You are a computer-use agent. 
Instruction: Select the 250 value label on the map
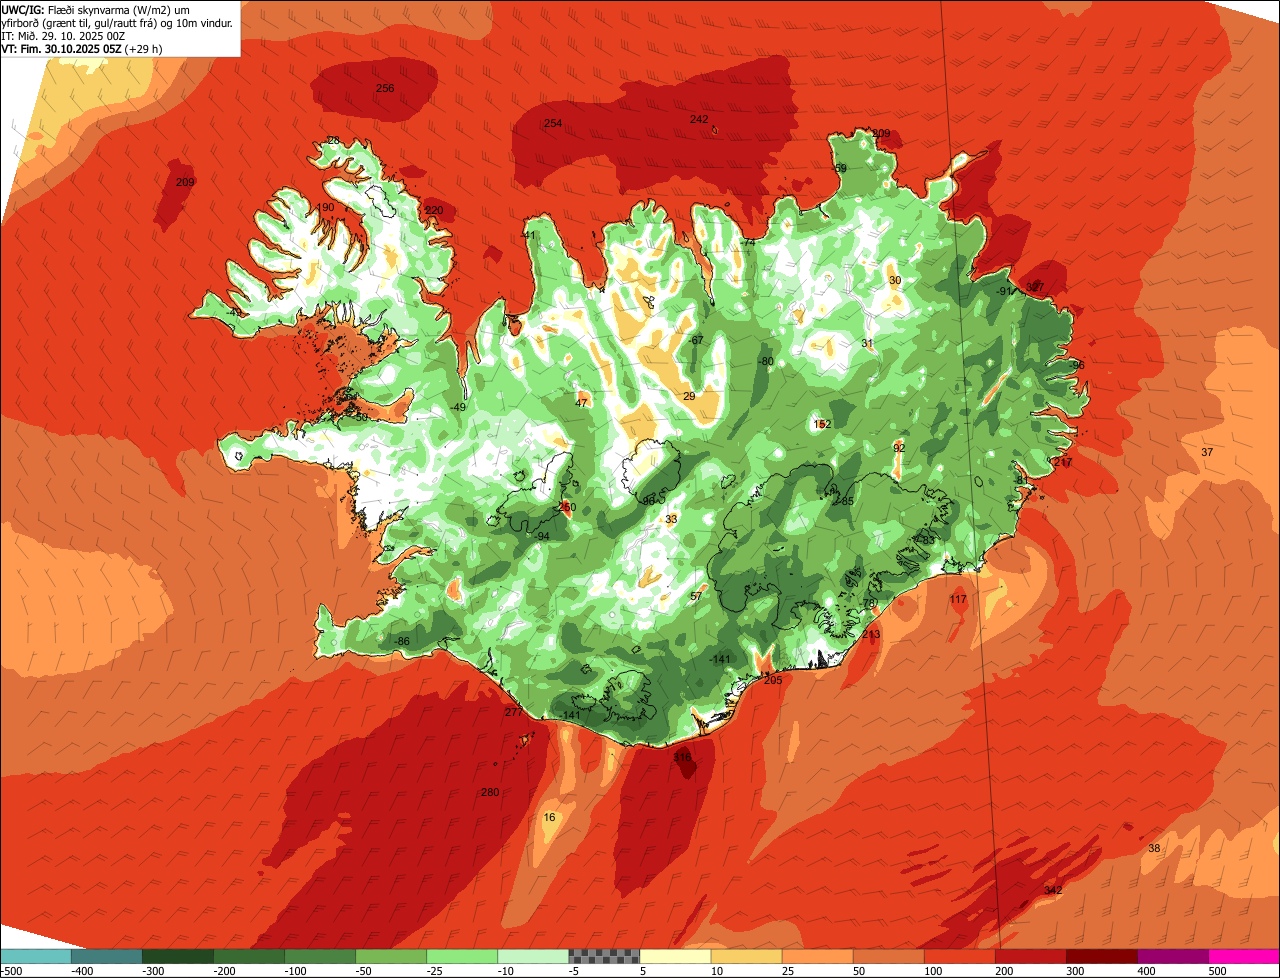tap(567, 508)
